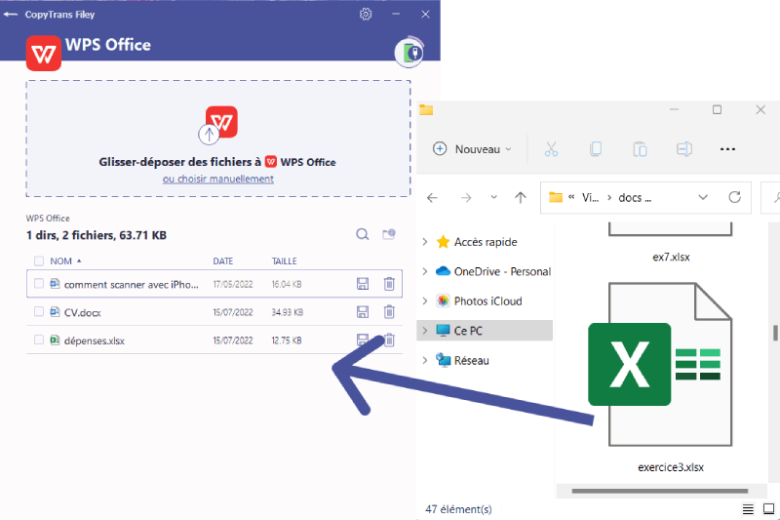Expand the OneDrive - Personal node

click(425, 271)
